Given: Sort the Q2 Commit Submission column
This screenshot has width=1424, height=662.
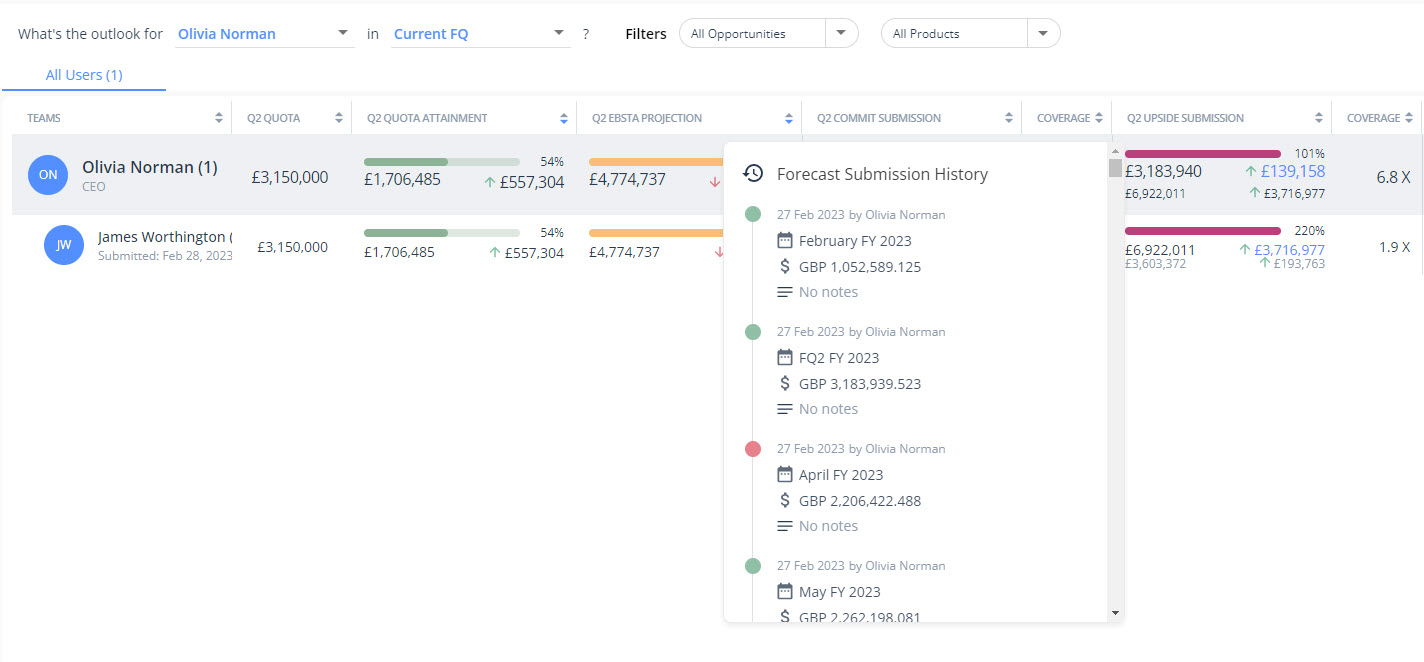Looking at the screenshot, I should pos(1009,118).
